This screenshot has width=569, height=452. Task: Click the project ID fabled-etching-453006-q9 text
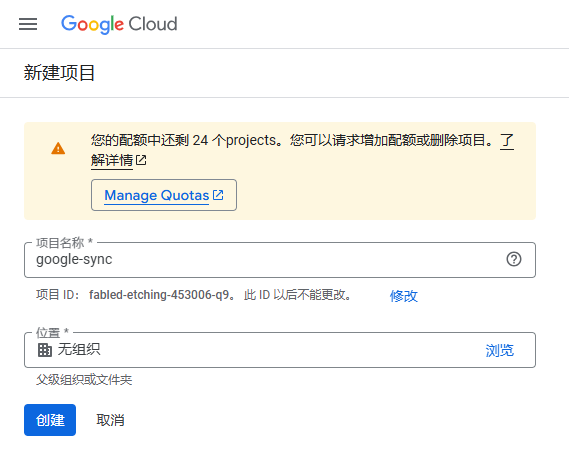click(x=159, y=295)
